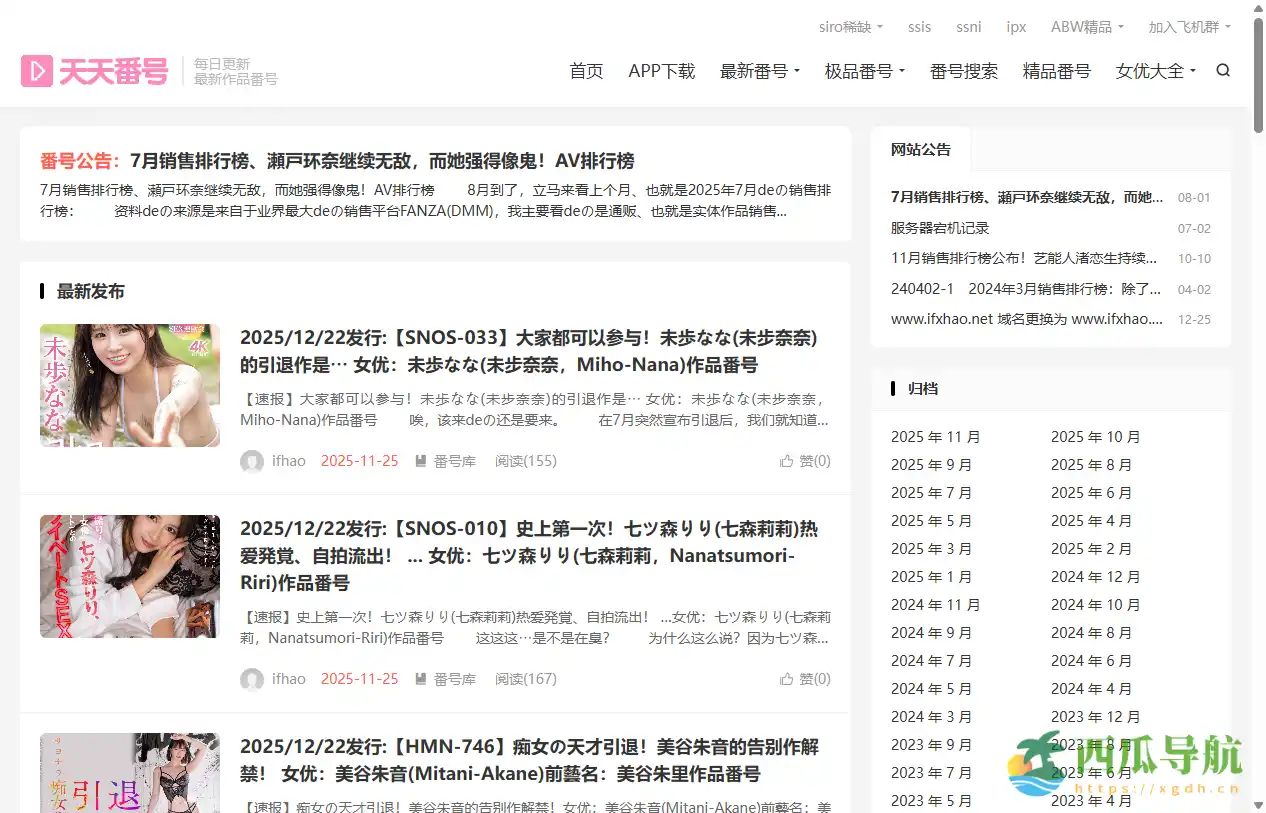This screenshot has width=1266, height=813.
Task: Switch to the 首页 menu item
Action: [586, 71]
